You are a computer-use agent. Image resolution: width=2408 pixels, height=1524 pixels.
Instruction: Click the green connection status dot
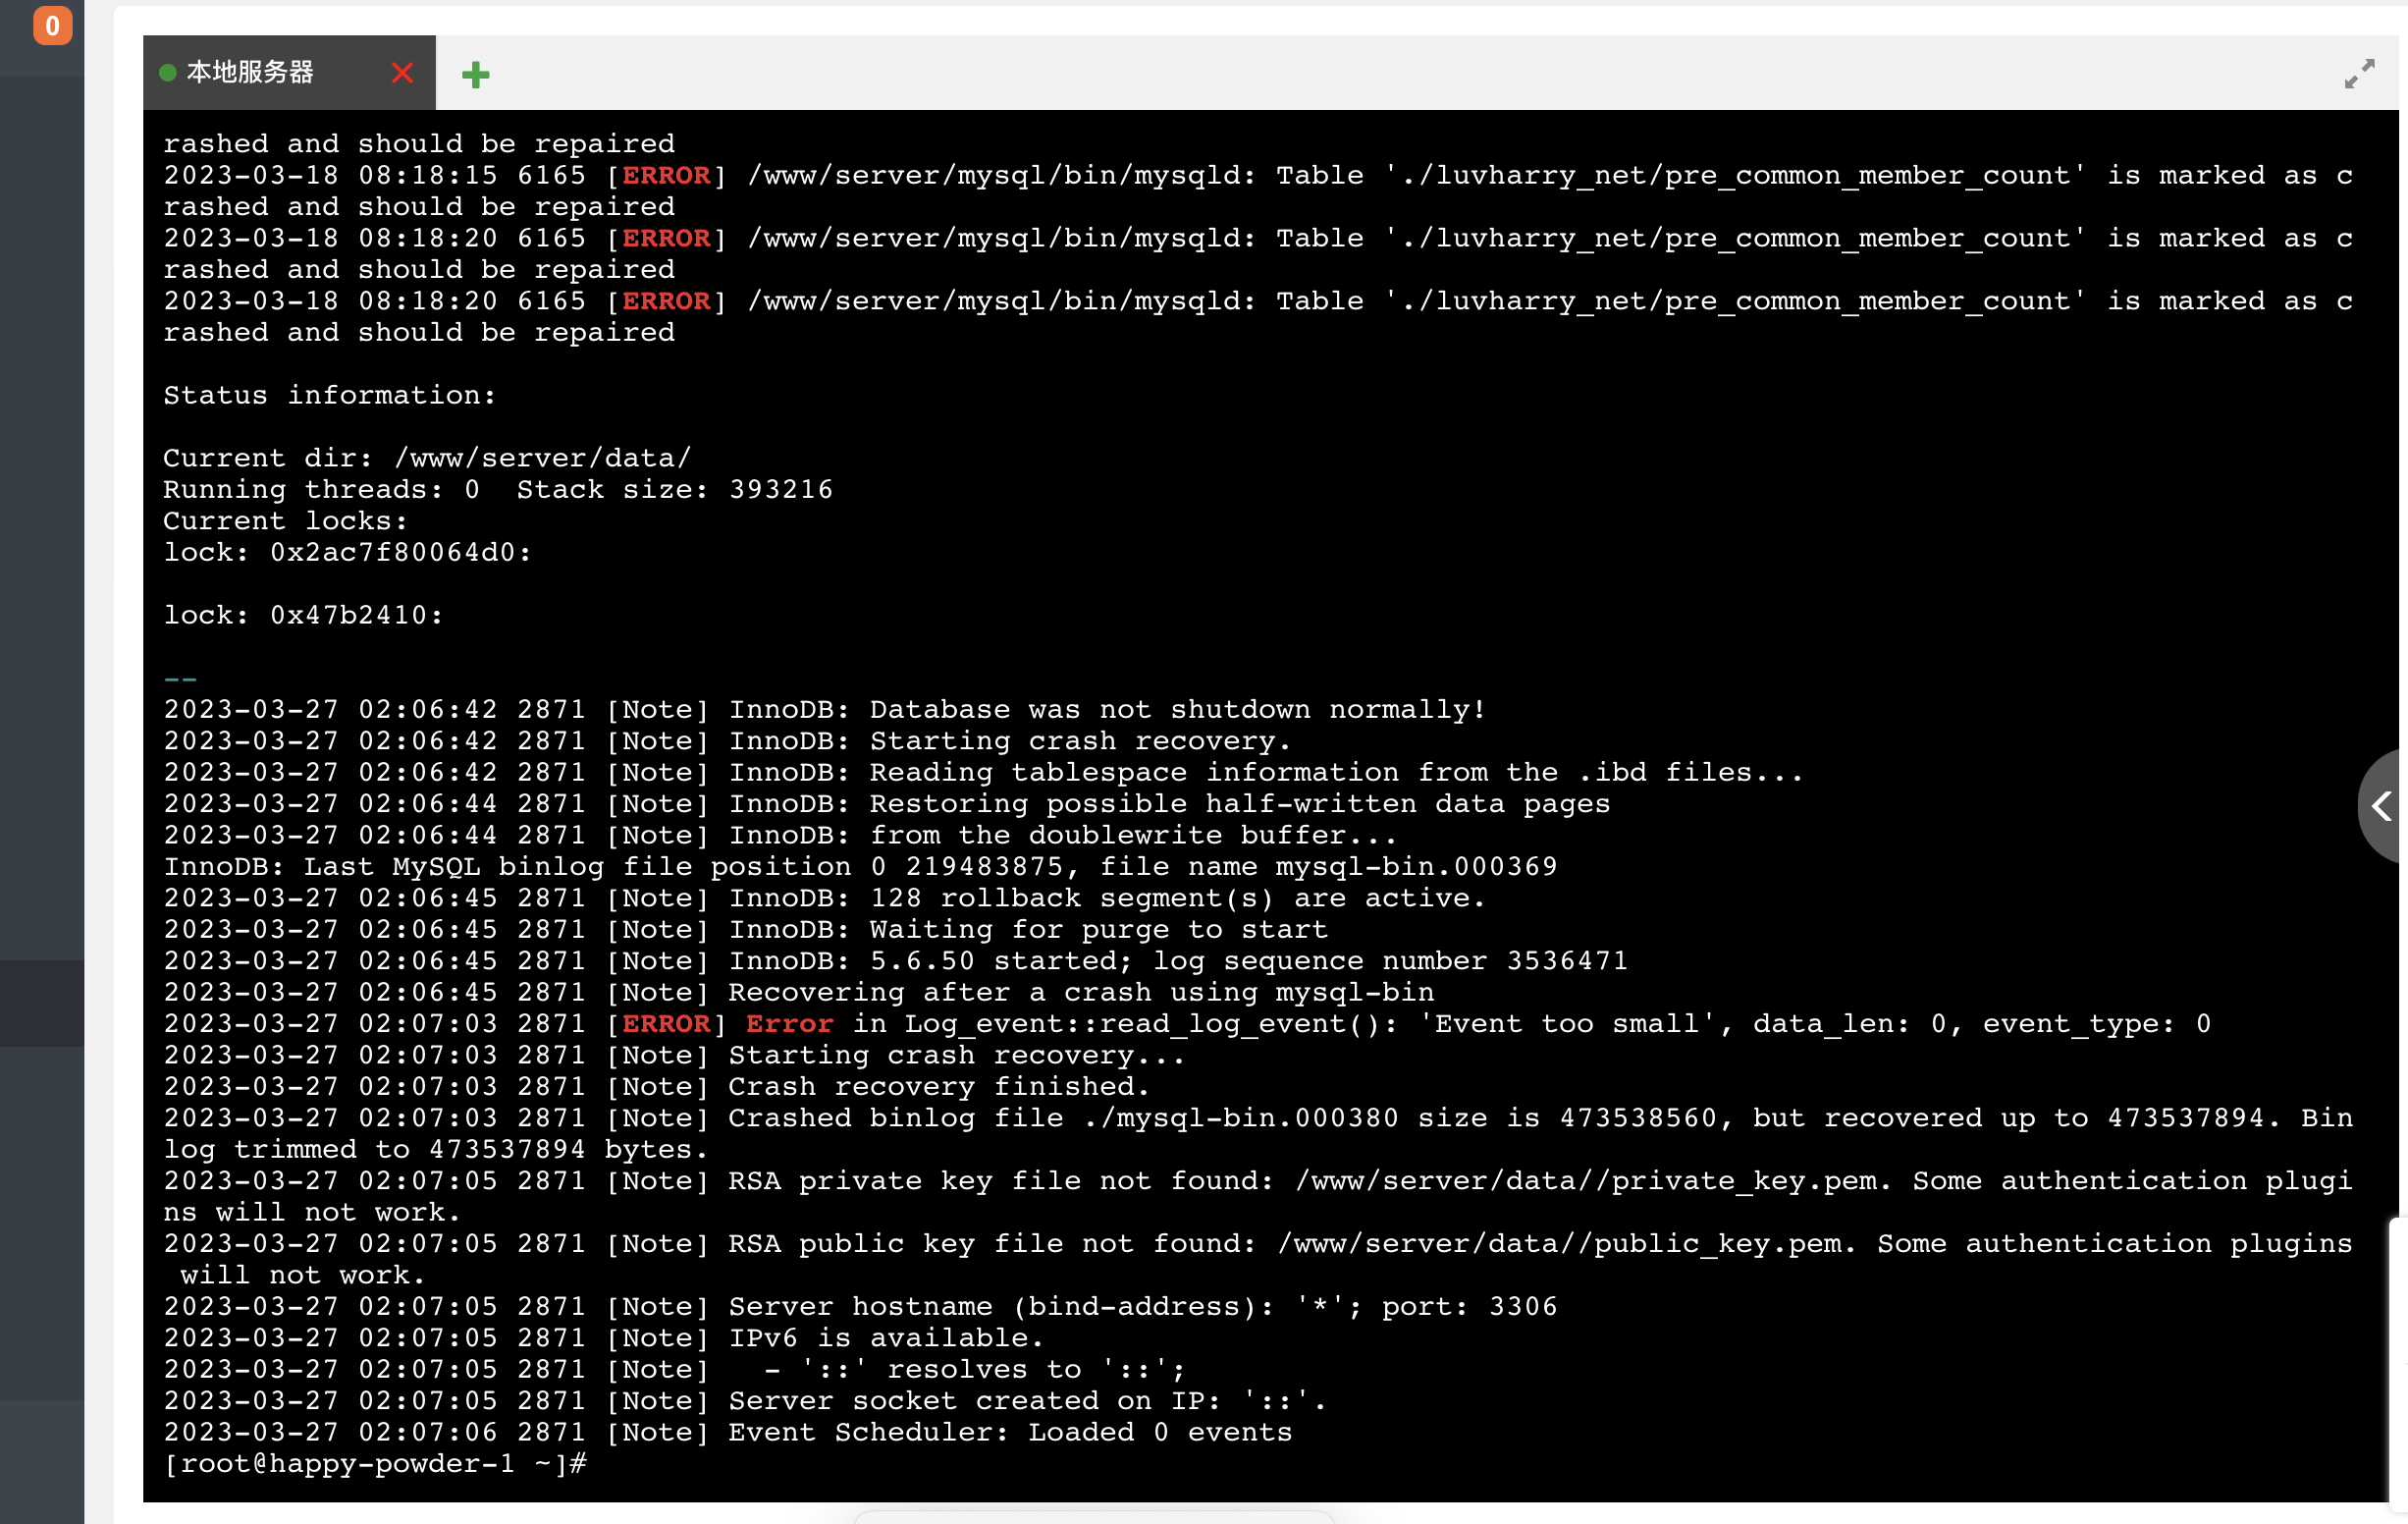click(x=166, y=71)
